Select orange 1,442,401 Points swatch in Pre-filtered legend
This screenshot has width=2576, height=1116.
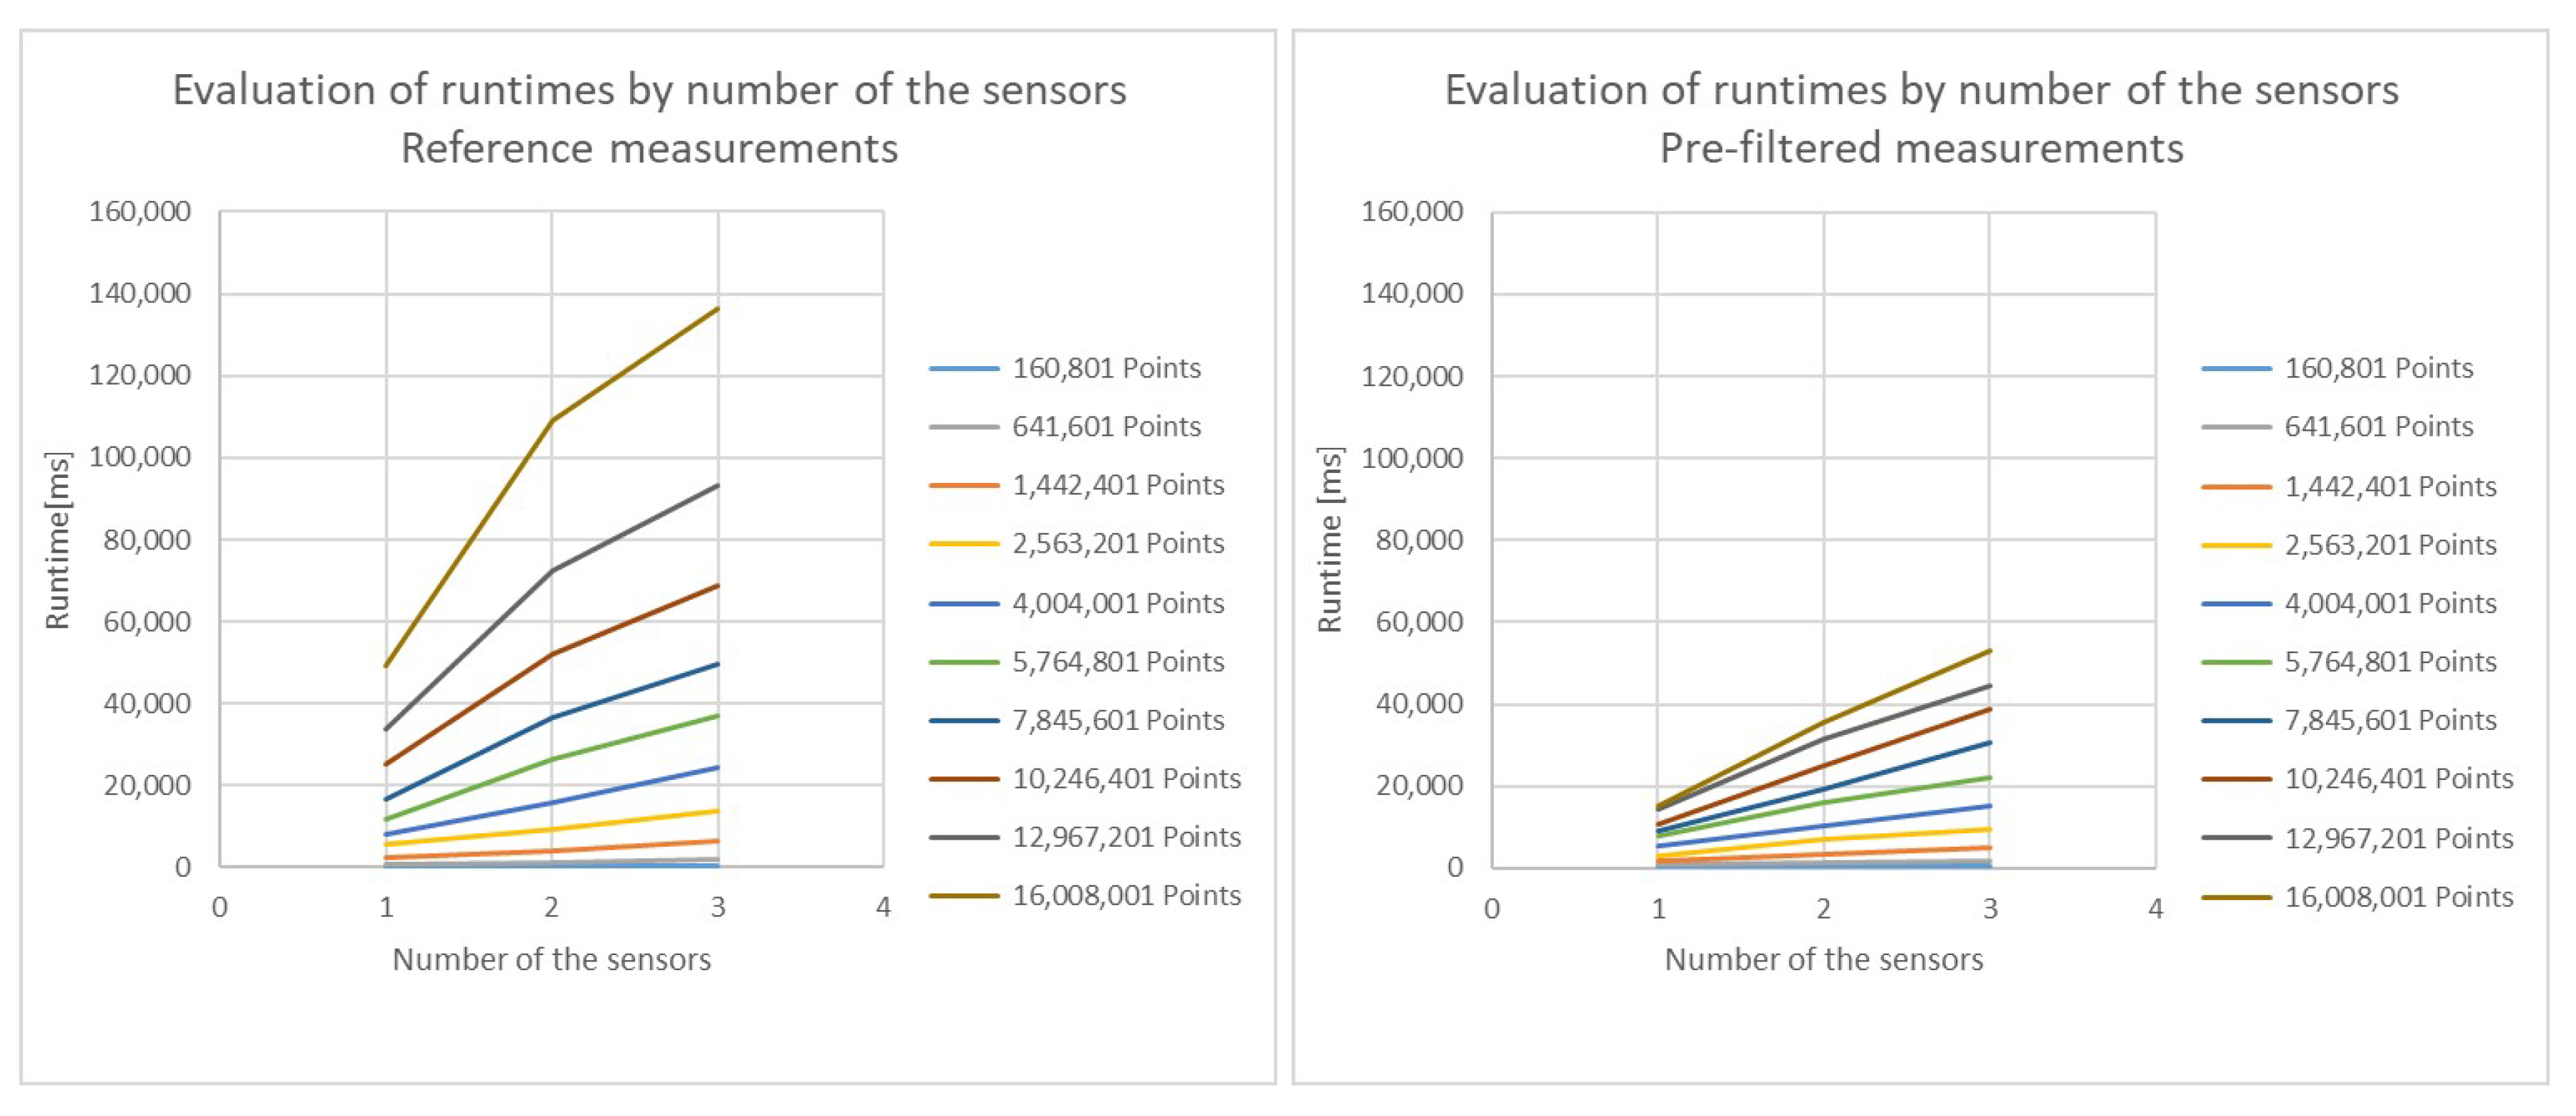(x=2236, y=487)
